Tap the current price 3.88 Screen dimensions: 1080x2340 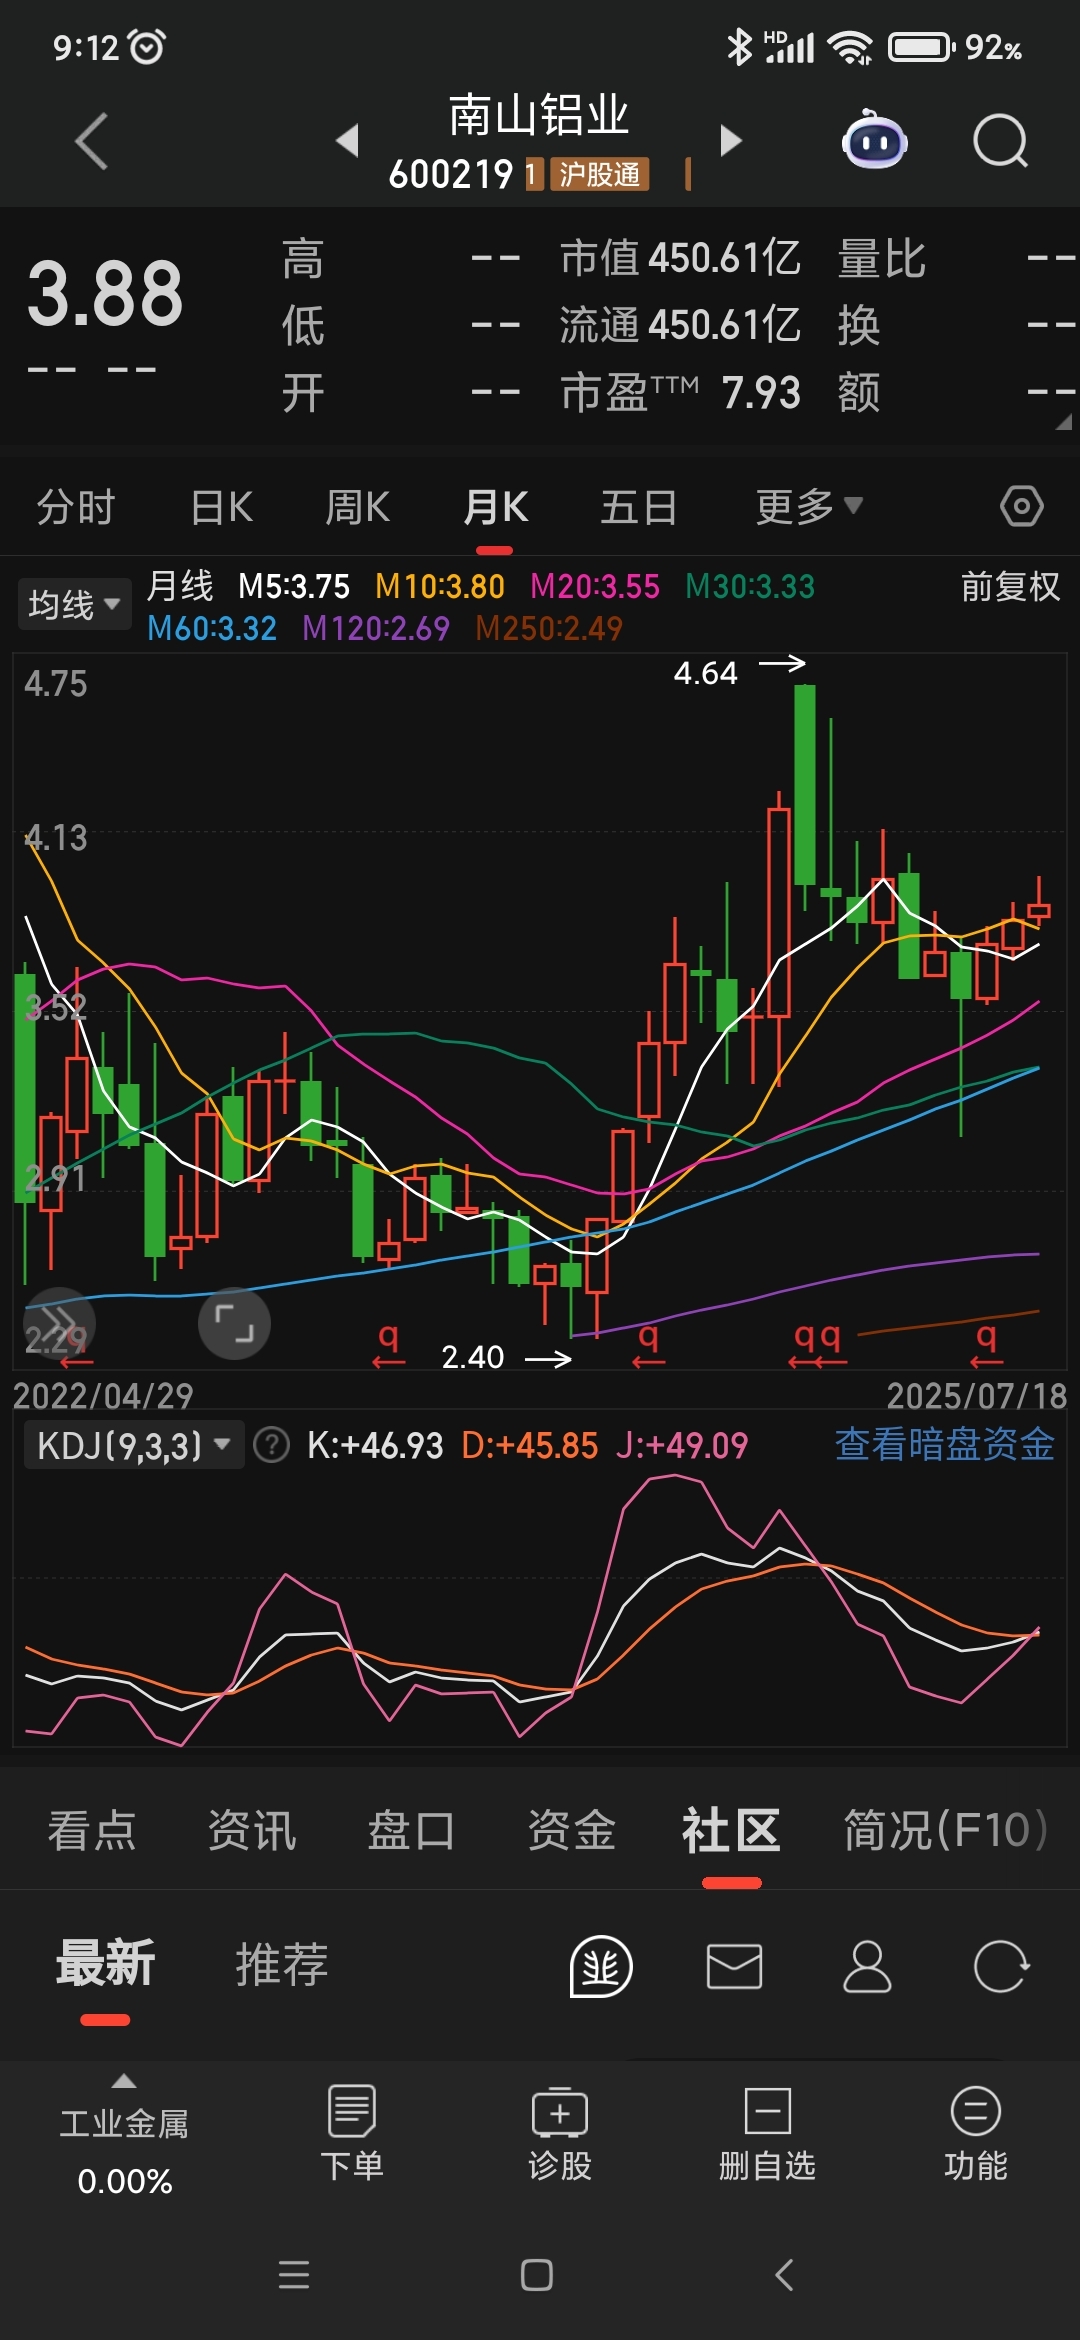[105, 294]
